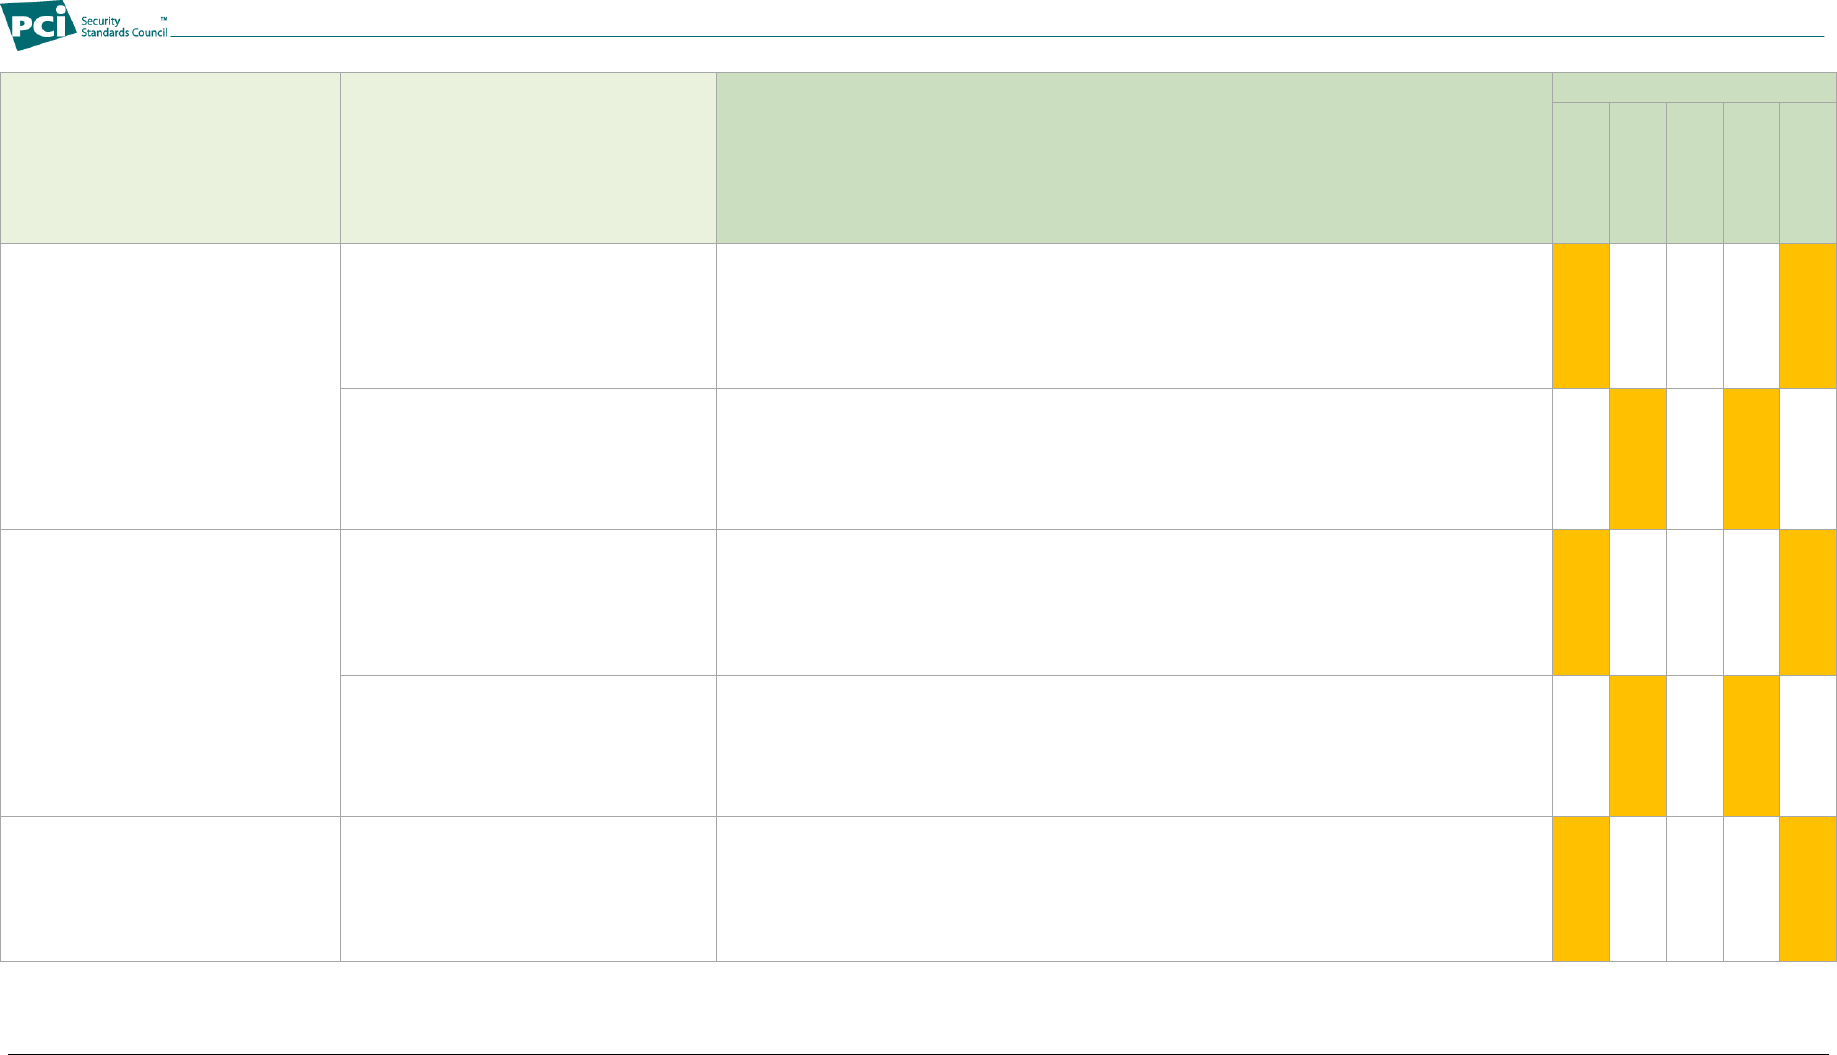Screen dimensions: 1837x1055
Task: Click the orange cell in the second row, second narrow column
Action: click(x=1638, y=459)
